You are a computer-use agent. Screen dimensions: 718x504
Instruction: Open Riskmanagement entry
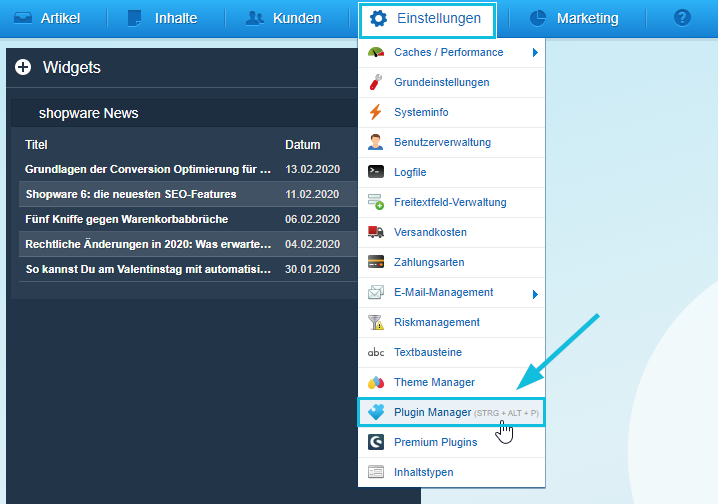pyautogui.click(x=451, y=322)
